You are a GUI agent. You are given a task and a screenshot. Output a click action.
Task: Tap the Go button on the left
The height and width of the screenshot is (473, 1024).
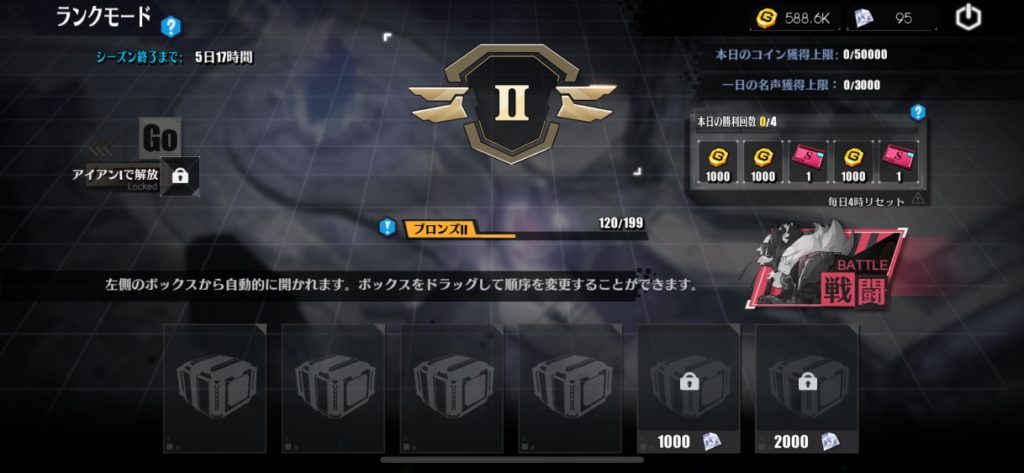(161, 139)
